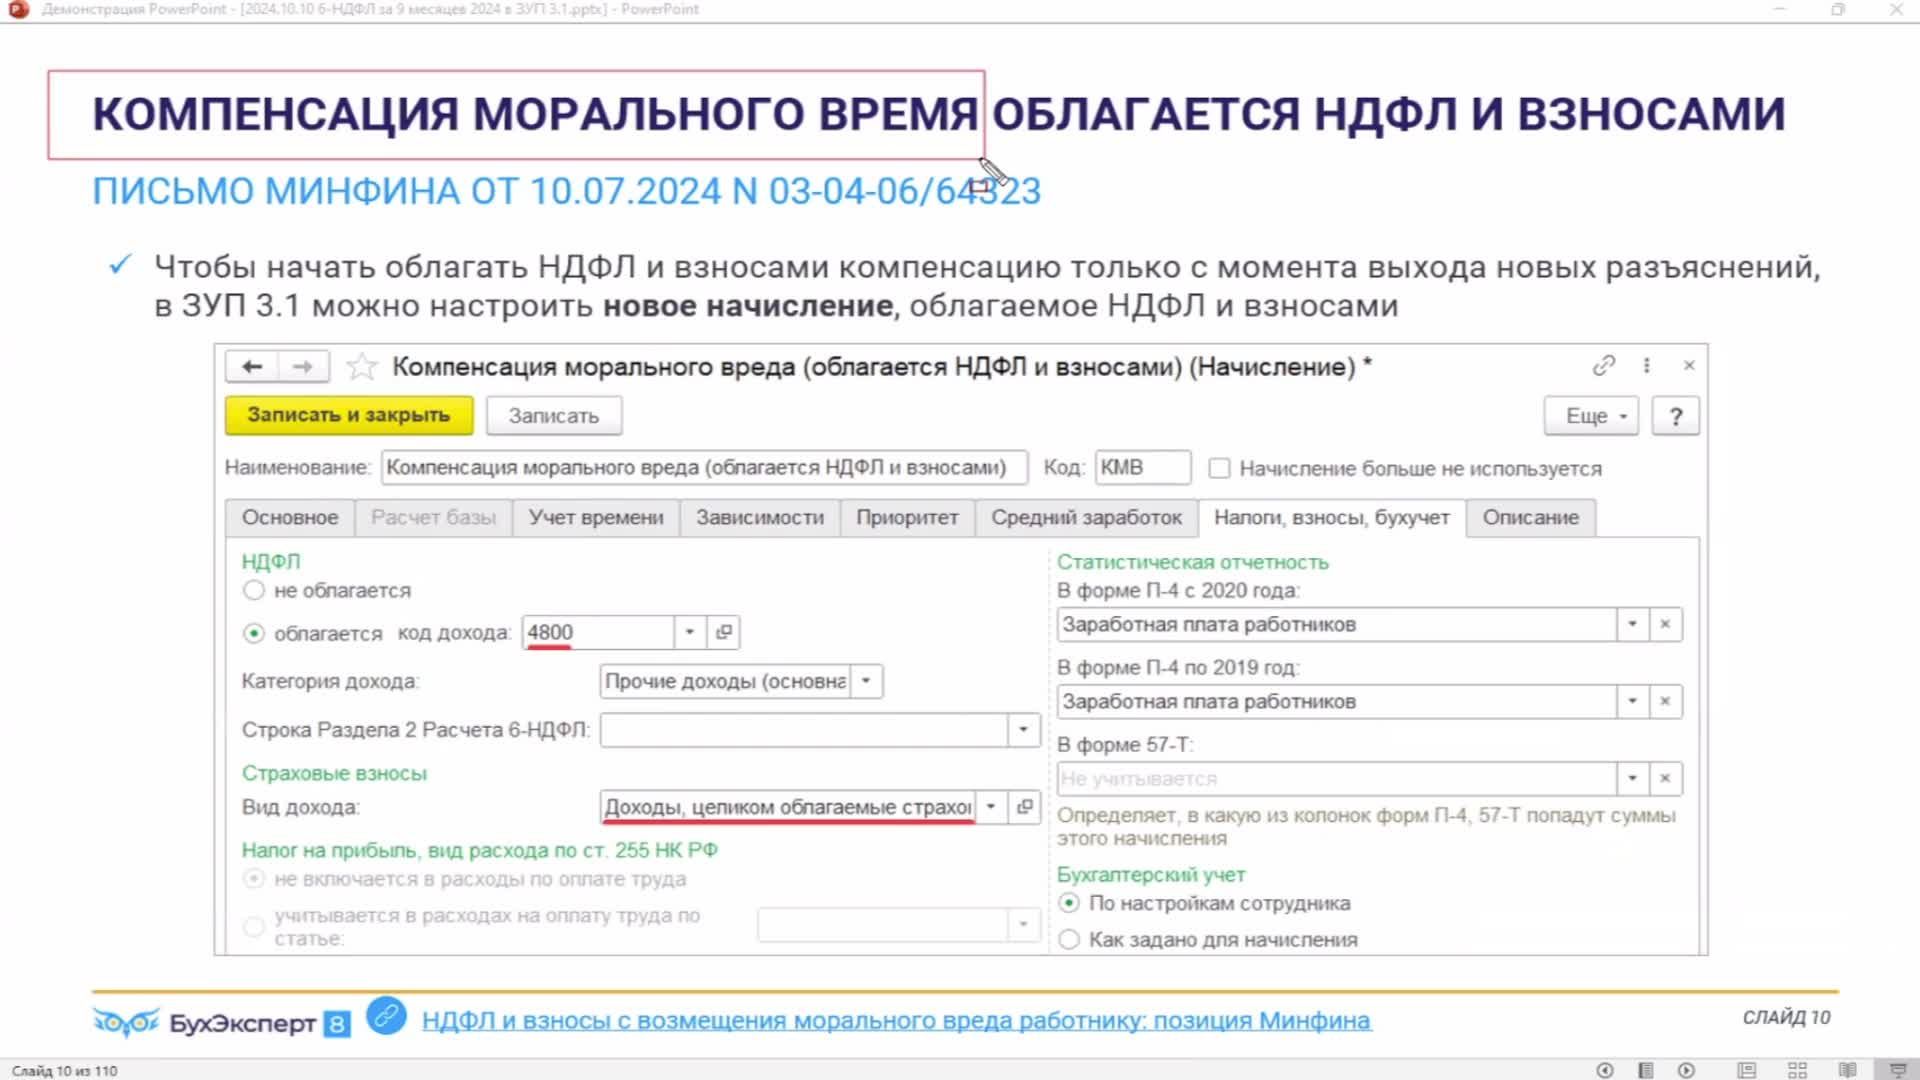Open the Вид дохода field icon
1920x1080 pixels.
pyautogui.click(x=1024, y=807)
